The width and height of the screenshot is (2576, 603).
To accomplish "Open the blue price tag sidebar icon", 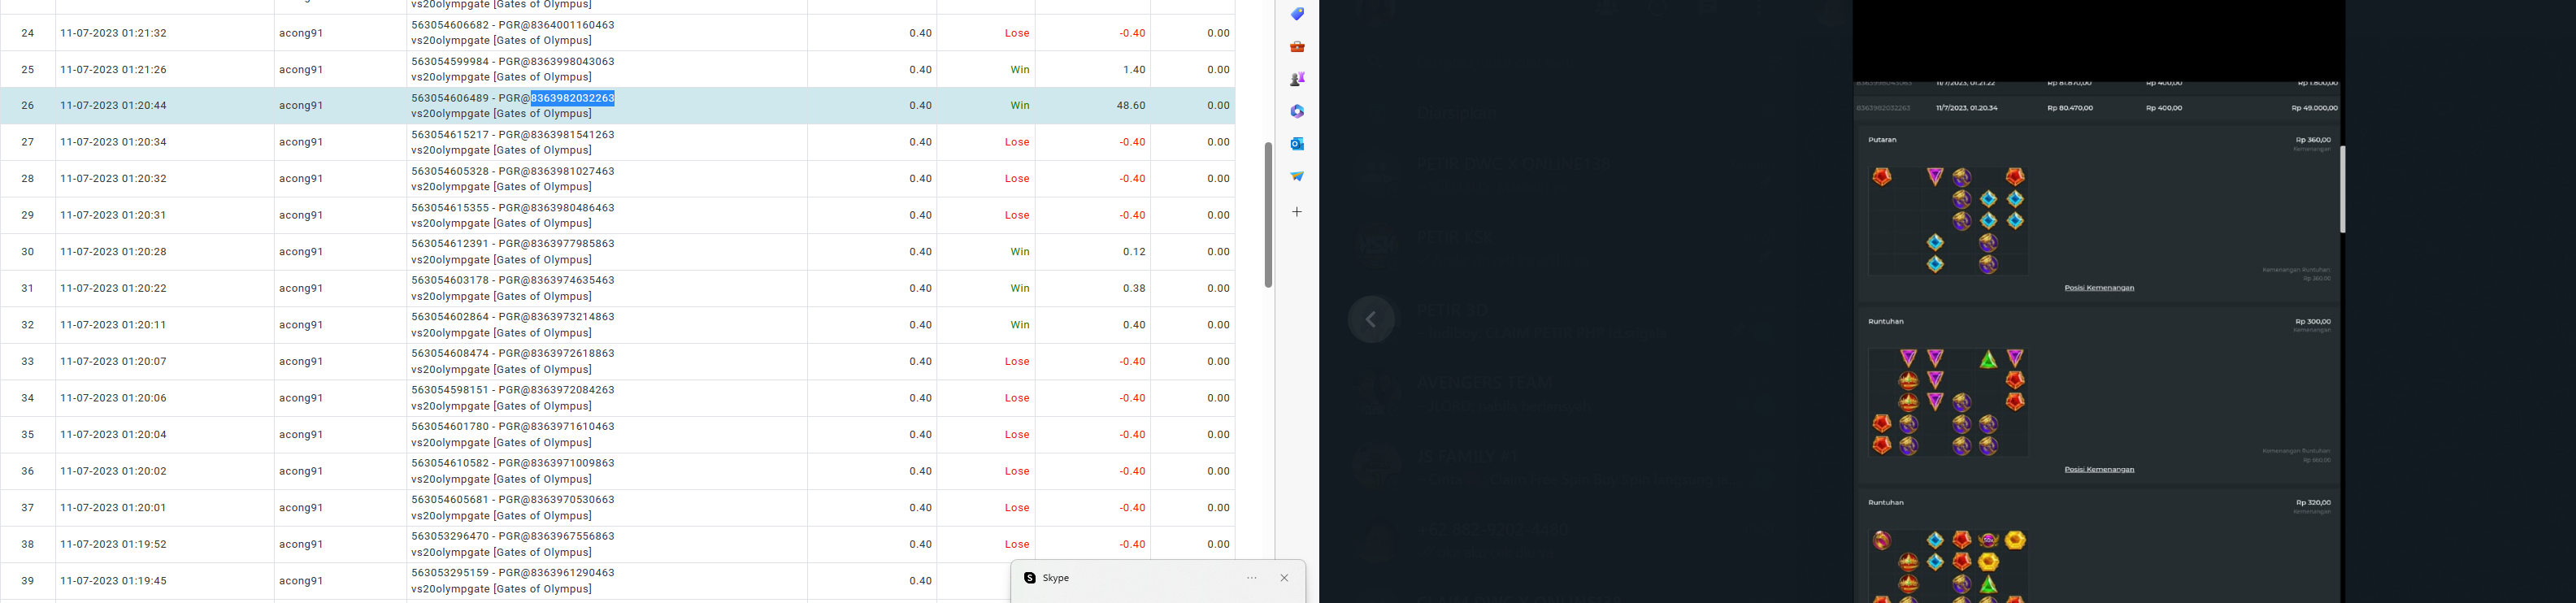I will (x=1297, y=14).
